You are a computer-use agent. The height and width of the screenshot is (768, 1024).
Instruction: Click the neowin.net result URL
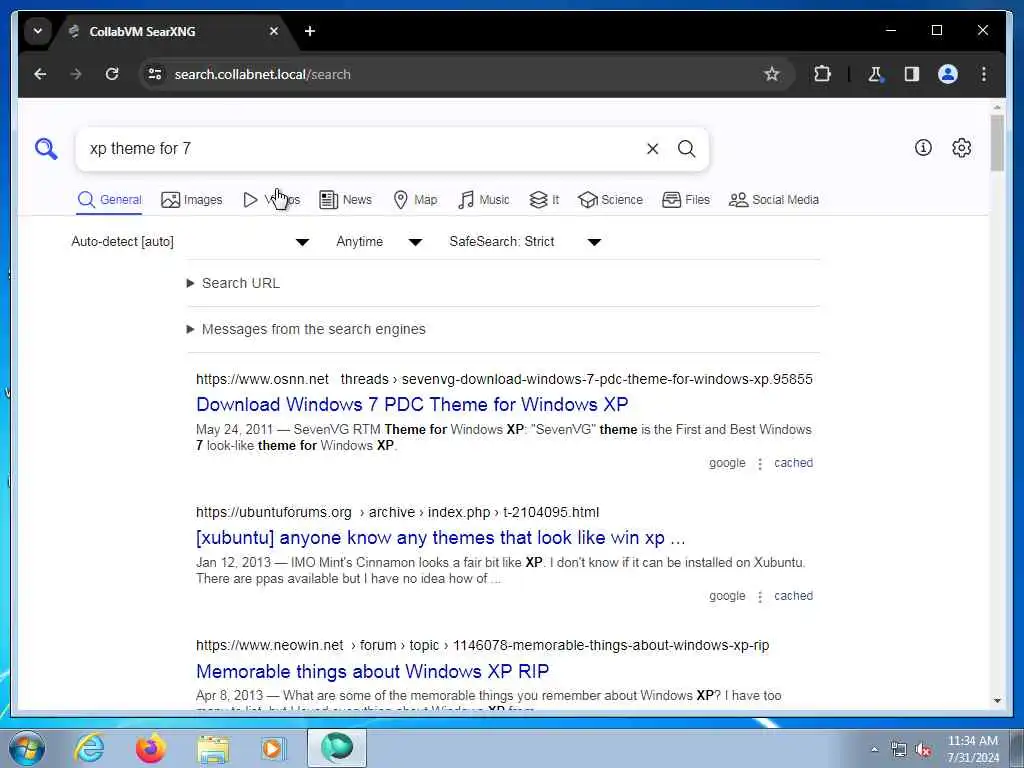pos(483,646)
